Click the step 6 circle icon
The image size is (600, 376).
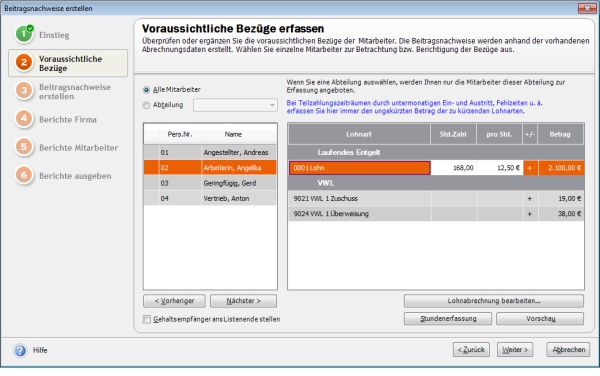pyautogui.click(x=24, y=175)
